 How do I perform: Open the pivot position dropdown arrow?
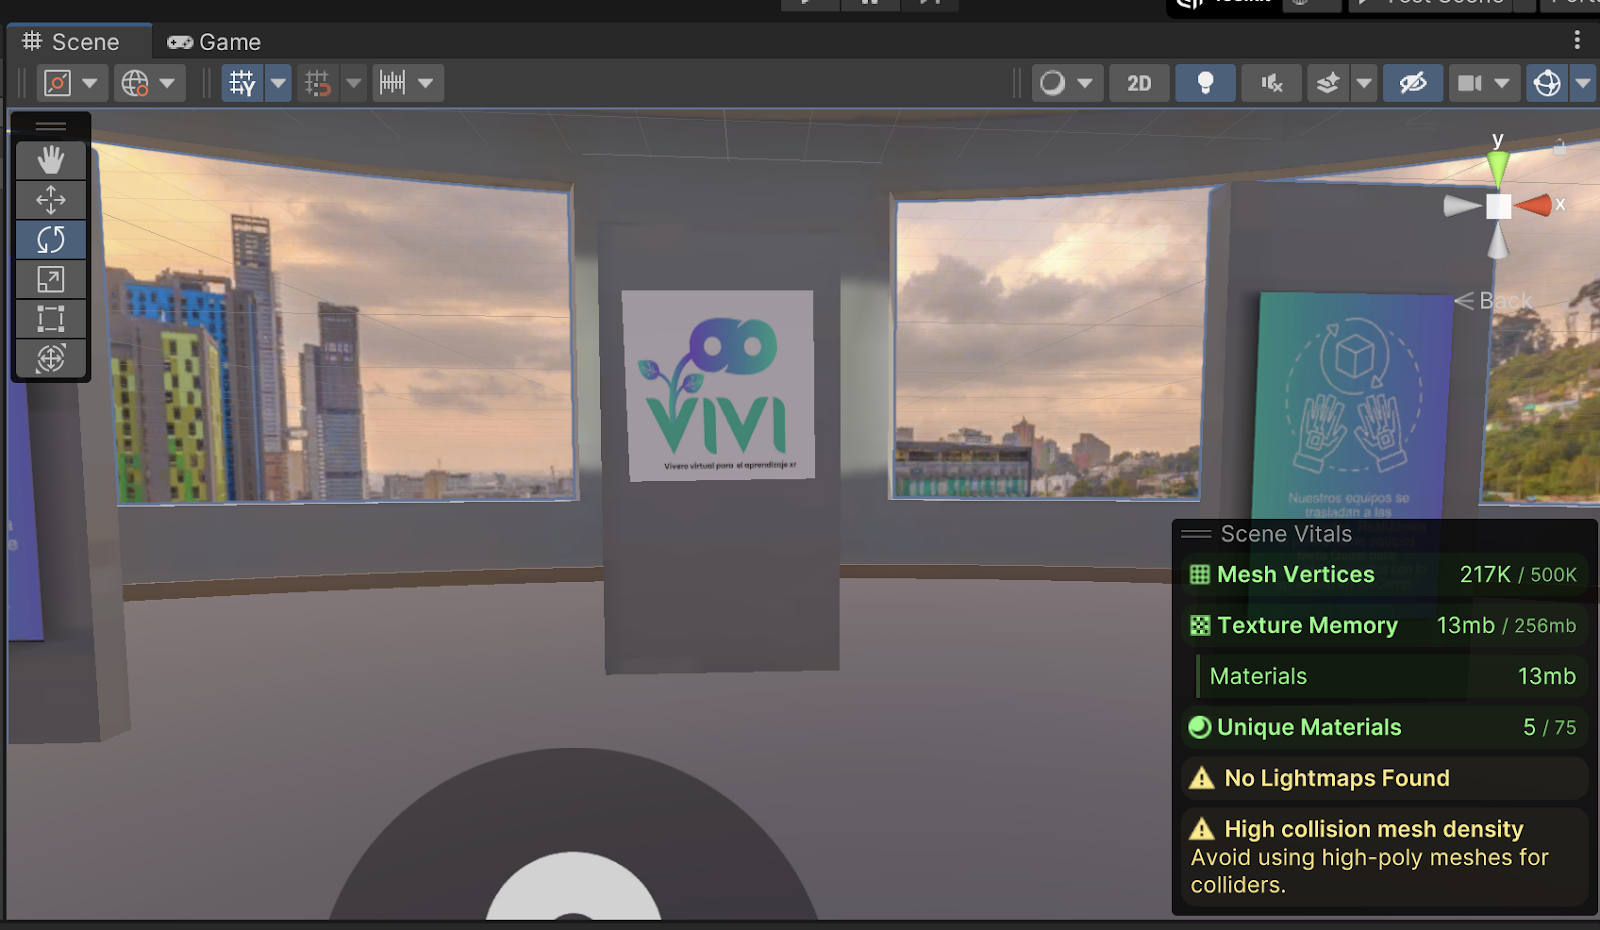pos(90,83)
